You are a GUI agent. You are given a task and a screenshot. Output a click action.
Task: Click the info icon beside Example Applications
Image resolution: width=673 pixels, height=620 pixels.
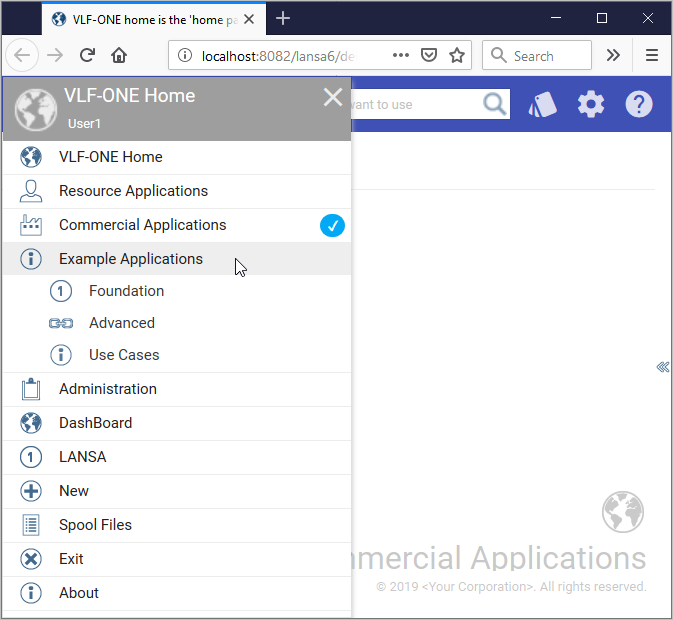[31, 259]
